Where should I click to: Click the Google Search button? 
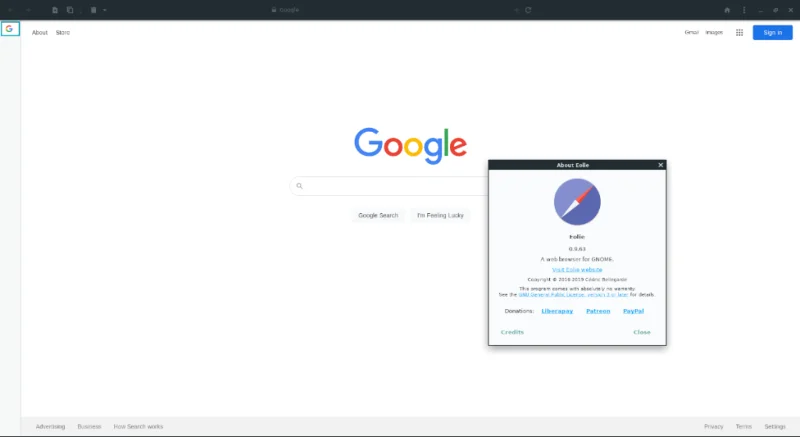(x=378, y=215)
